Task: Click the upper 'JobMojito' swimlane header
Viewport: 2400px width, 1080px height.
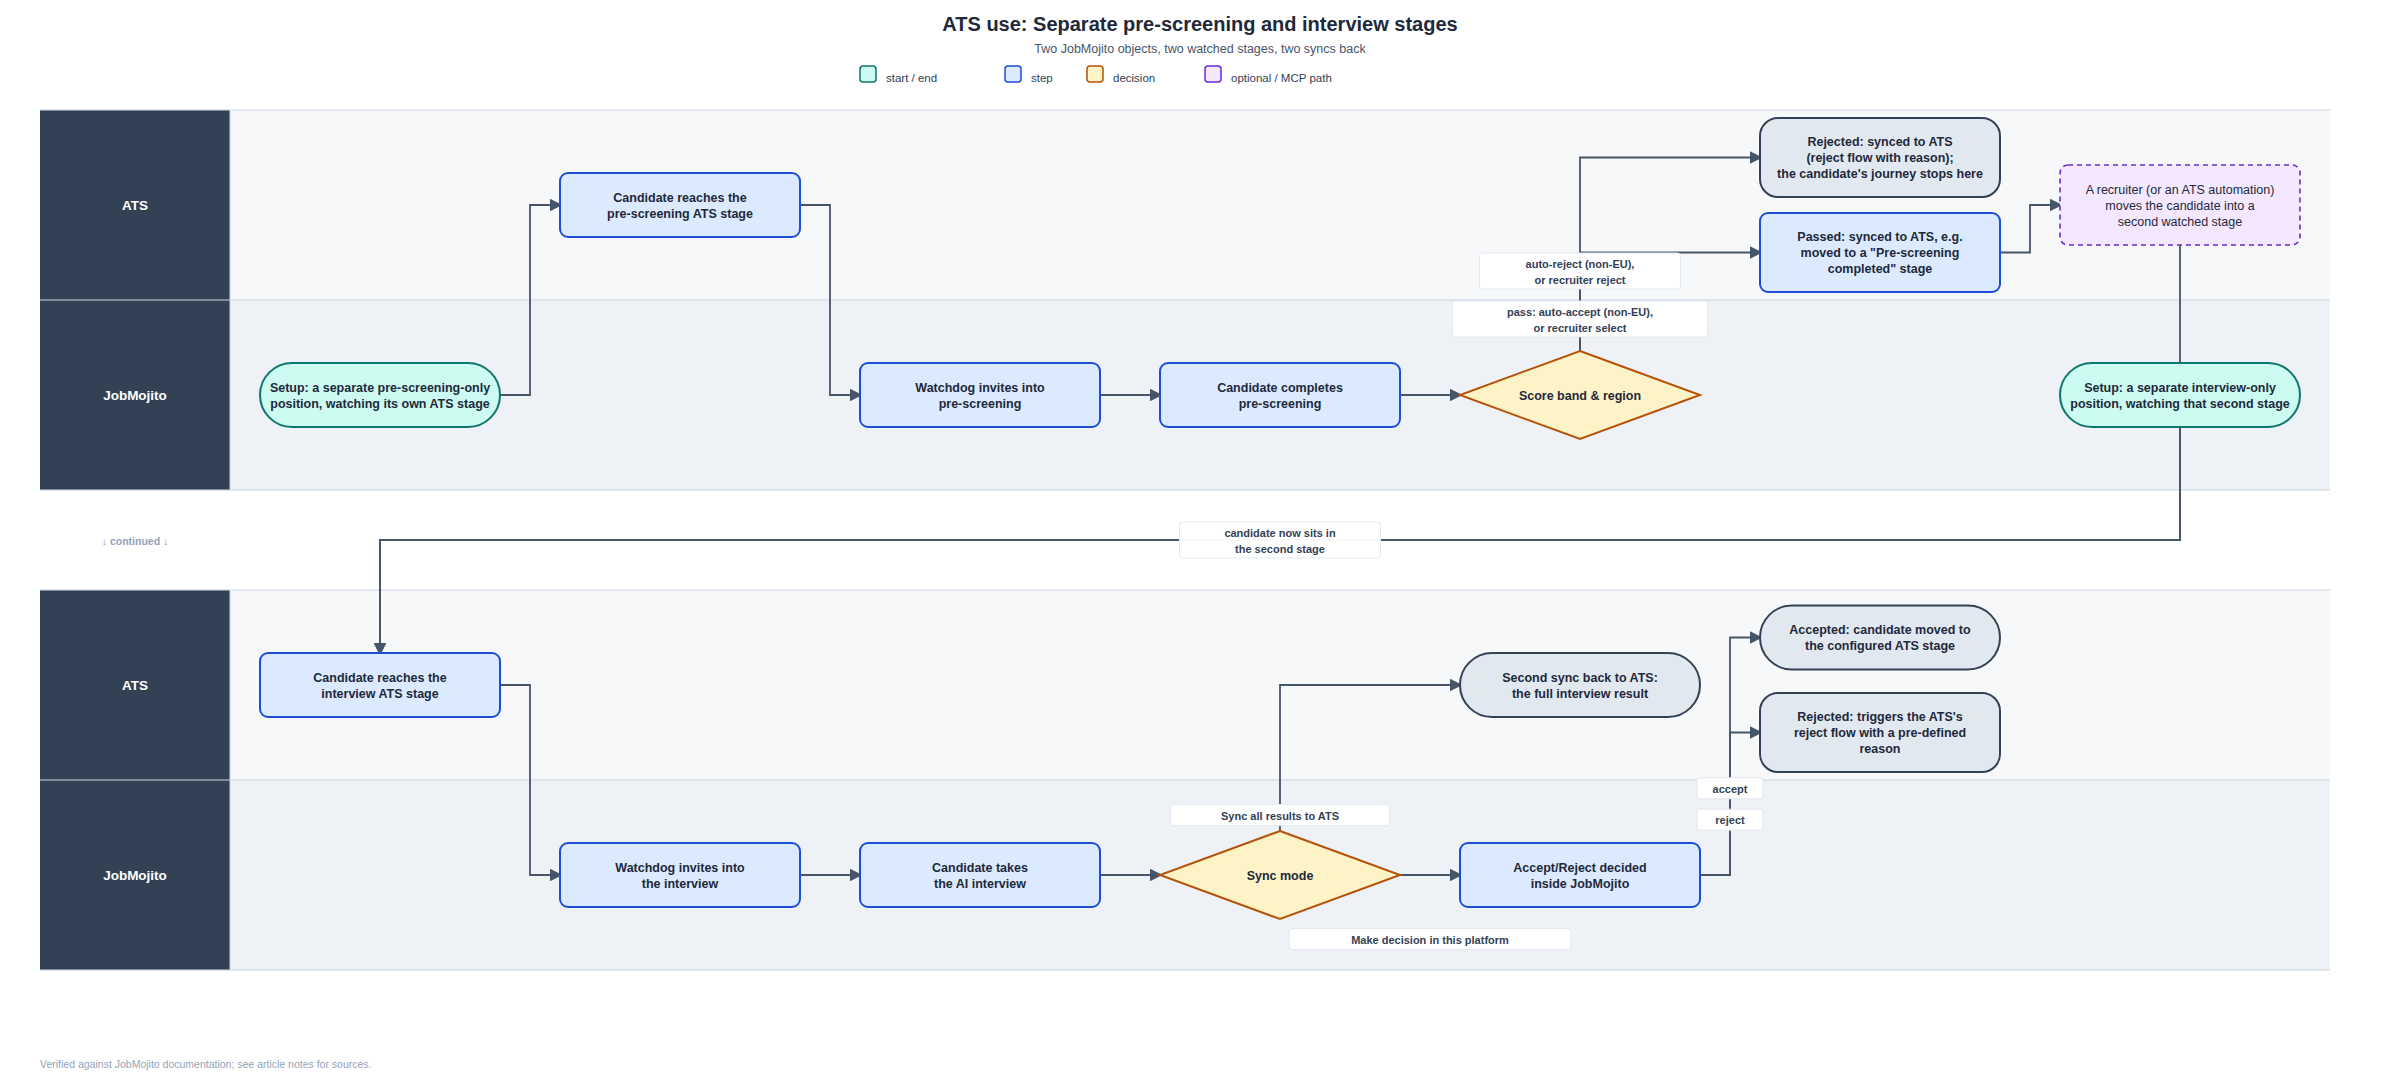Action: point(135,395)
